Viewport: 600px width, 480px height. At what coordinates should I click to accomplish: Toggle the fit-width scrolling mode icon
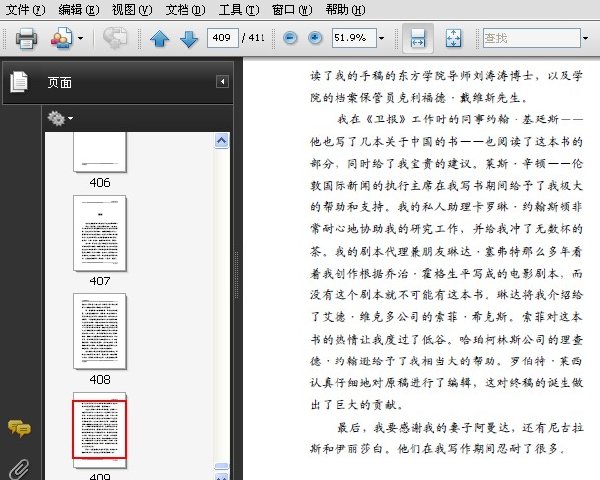tap(418, 38)
